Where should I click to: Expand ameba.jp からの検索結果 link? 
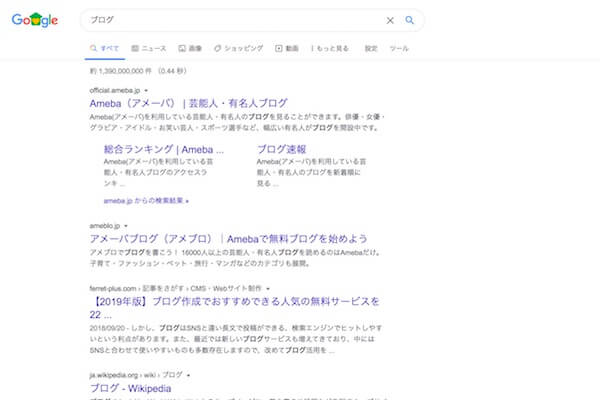tap(146, 201)
